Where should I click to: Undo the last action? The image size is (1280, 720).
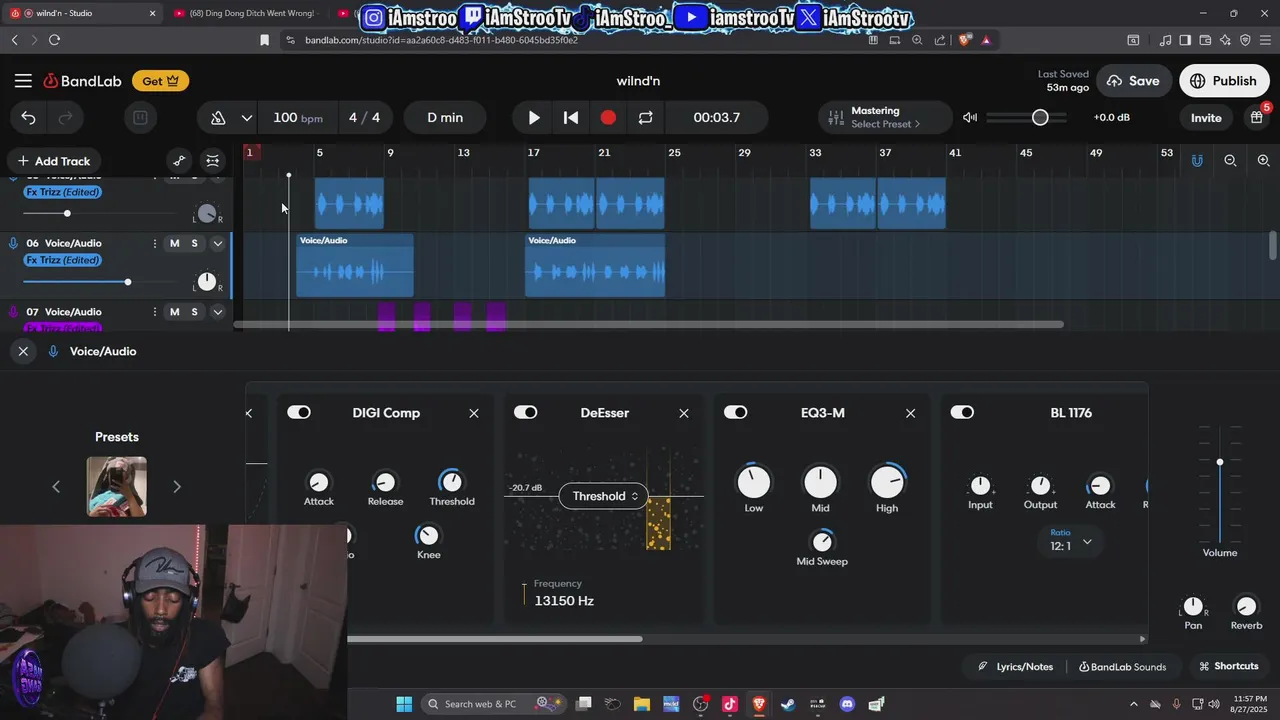28,118
